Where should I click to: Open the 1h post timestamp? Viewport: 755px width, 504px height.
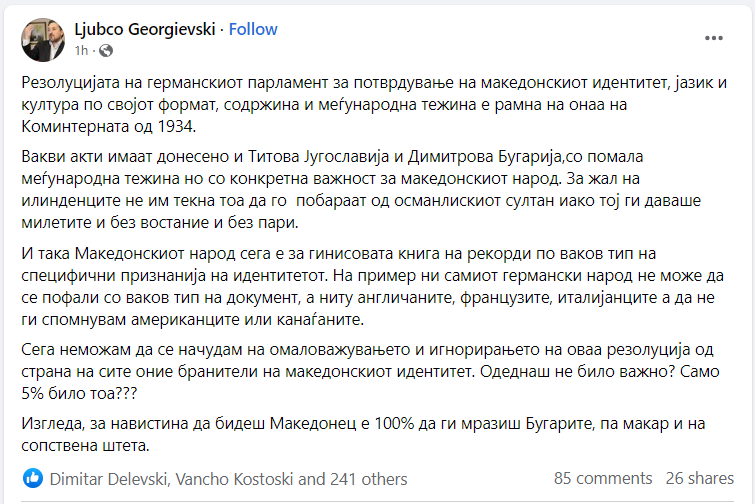click(81, 51)
